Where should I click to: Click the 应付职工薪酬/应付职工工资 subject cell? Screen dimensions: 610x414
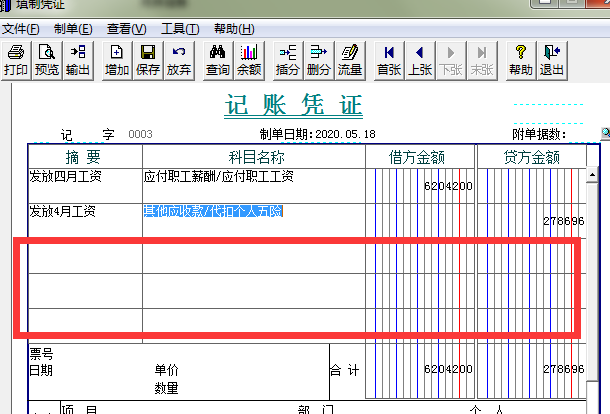coord(254,186)
